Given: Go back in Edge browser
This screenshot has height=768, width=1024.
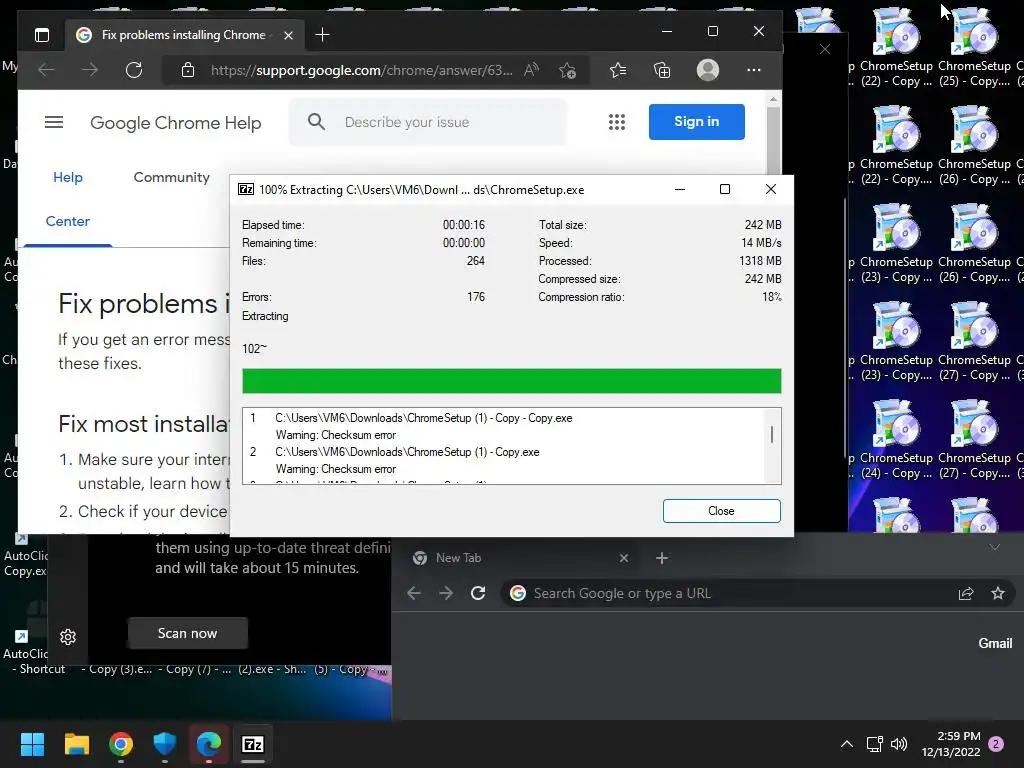Looking at the screenshot, I should coord(46,70).
